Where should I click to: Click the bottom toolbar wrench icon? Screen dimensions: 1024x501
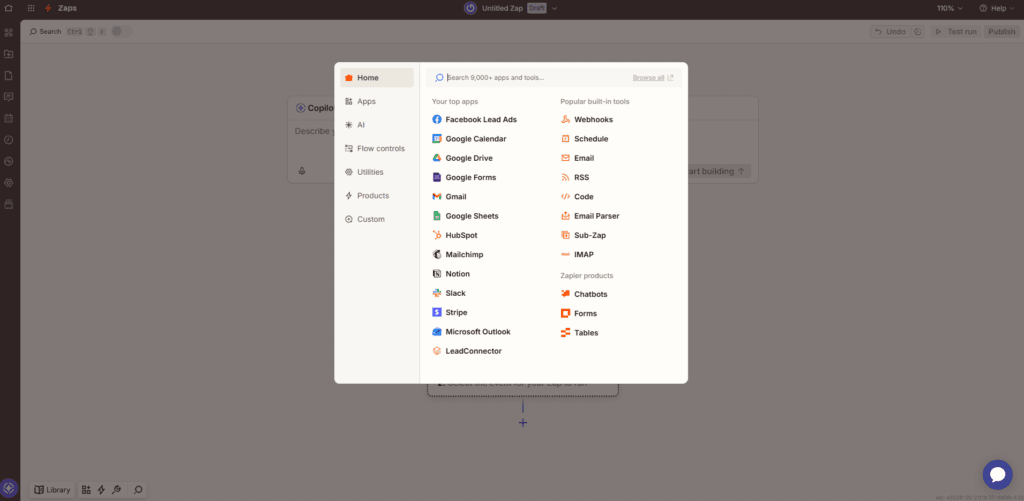(116, 489)
